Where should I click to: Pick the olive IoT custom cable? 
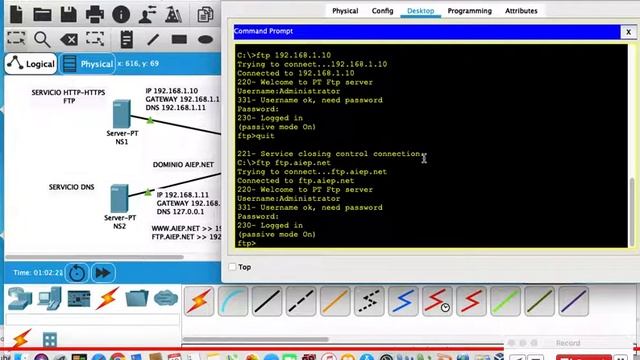(x=540, y=301)
